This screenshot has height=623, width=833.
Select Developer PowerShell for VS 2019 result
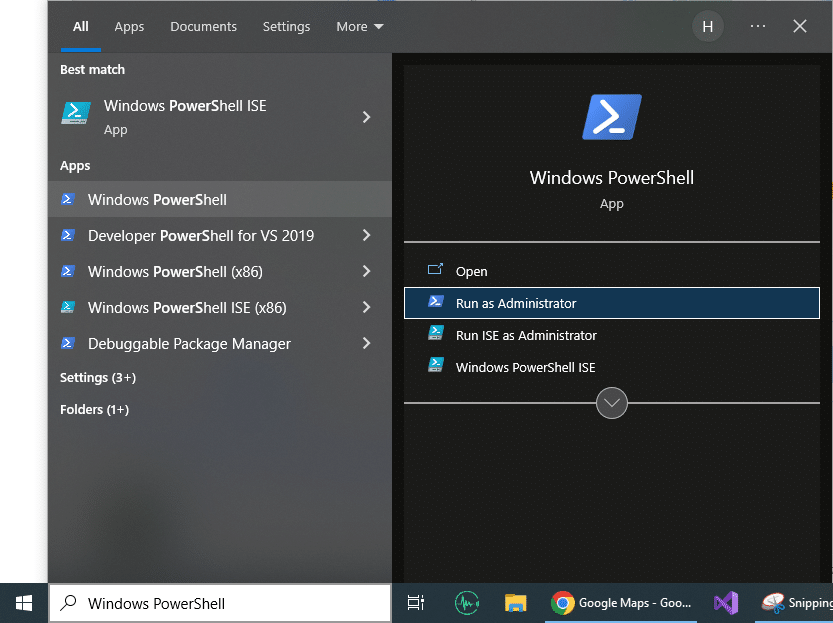220,235
